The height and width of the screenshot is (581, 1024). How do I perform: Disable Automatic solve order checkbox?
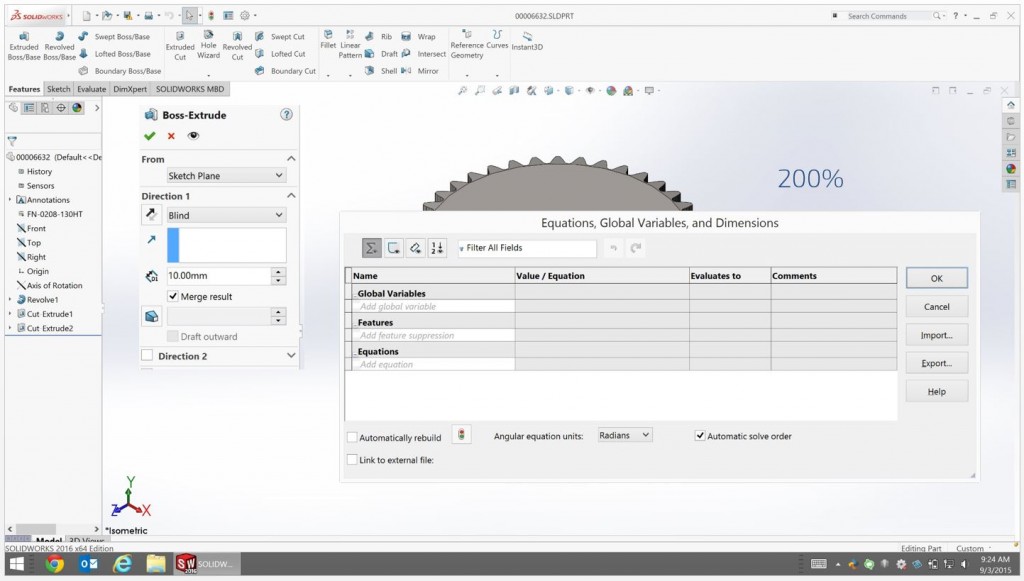(700, 436)
